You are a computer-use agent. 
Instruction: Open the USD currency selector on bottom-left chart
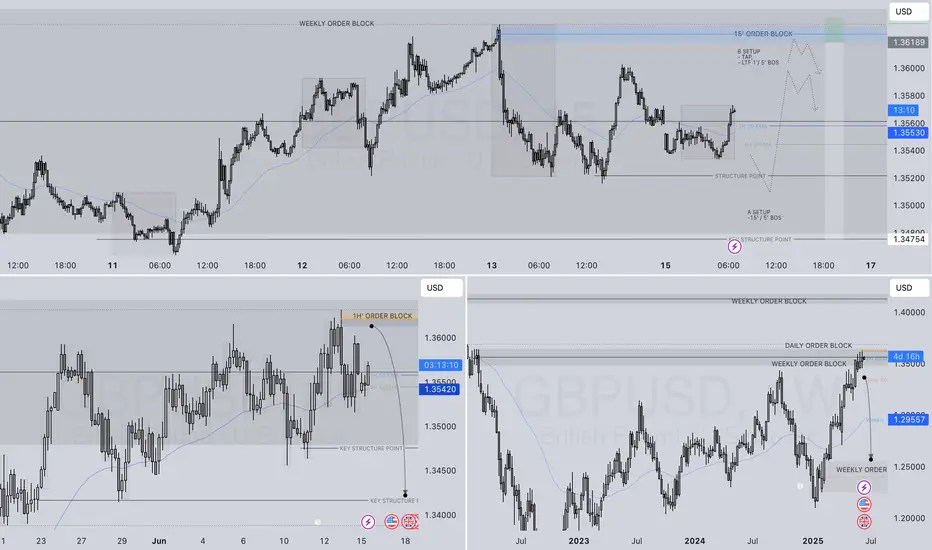[x=441, y=288]
